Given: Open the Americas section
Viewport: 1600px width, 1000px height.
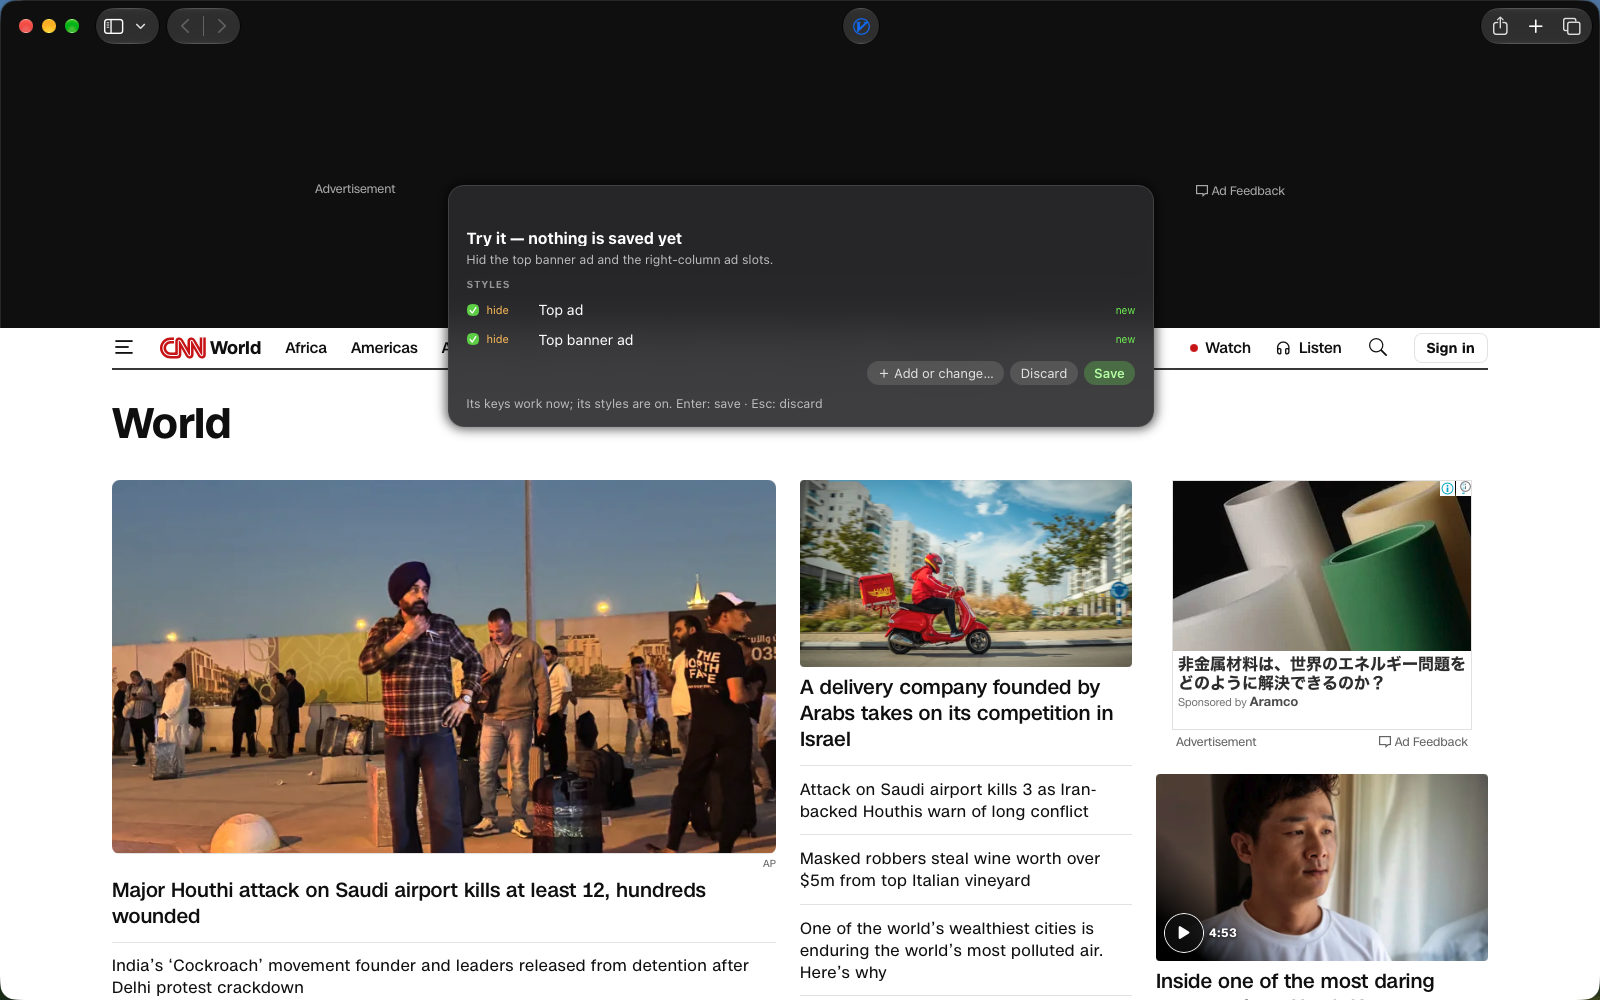Looking at the screenshot, I should click(384, 348).
